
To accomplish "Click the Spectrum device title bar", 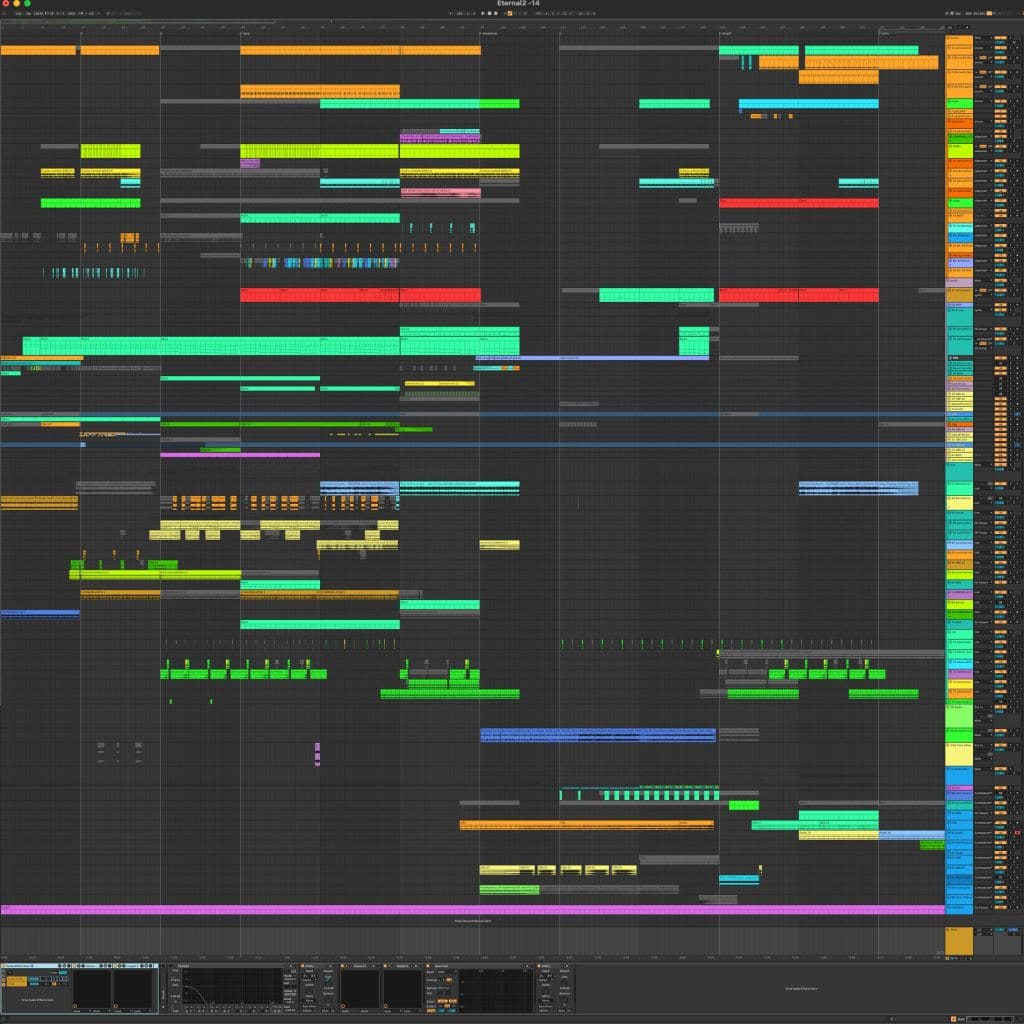I will tap(446, 966).
